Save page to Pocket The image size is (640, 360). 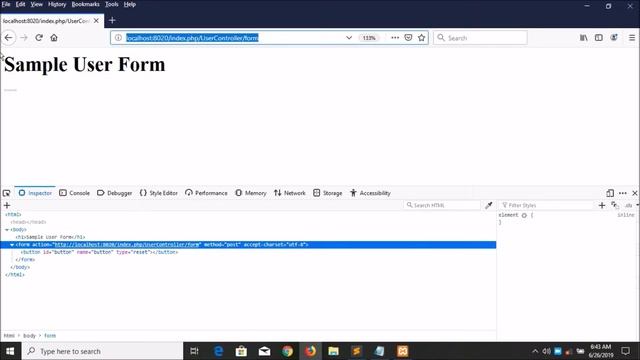(x=408, y=38)
